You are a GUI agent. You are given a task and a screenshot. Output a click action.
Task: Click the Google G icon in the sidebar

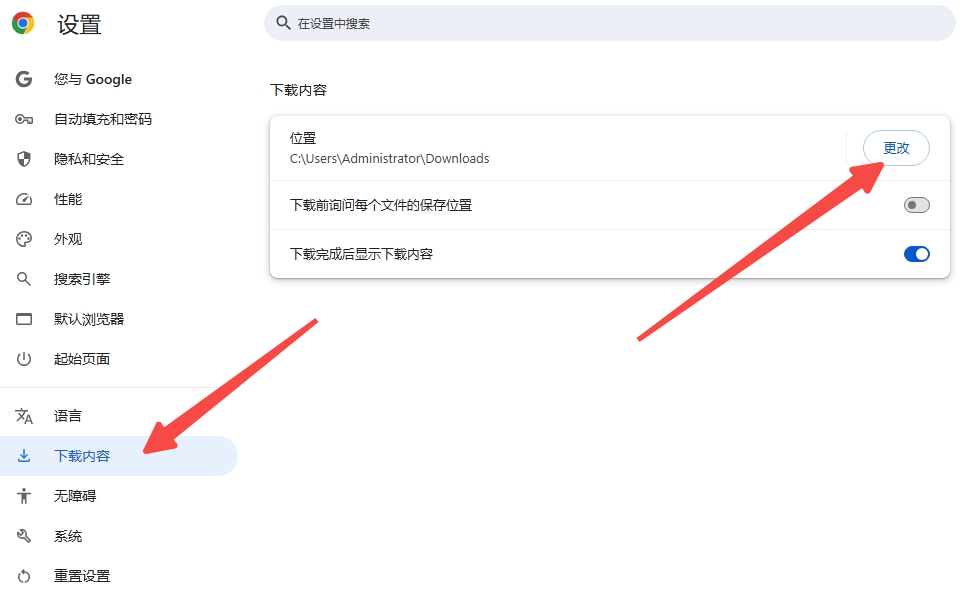point(24,79)
